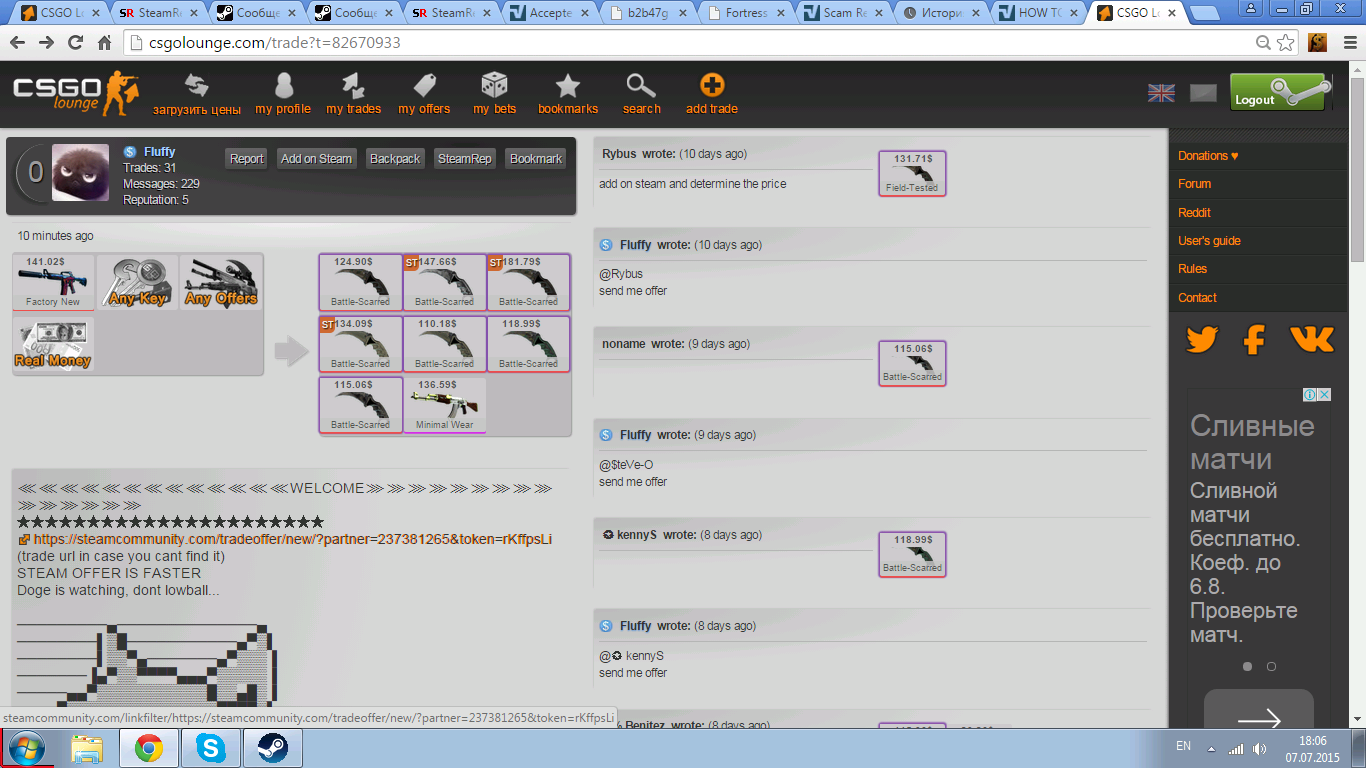Bookmark this page with star icon
The width and height of the screenshot is (1366, 768).
1286,43
